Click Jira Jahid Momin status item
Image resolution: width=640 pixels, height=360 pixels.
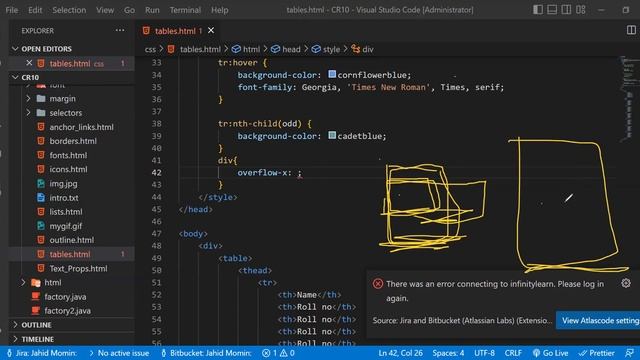pyautogui.click(x=42, y=353)
